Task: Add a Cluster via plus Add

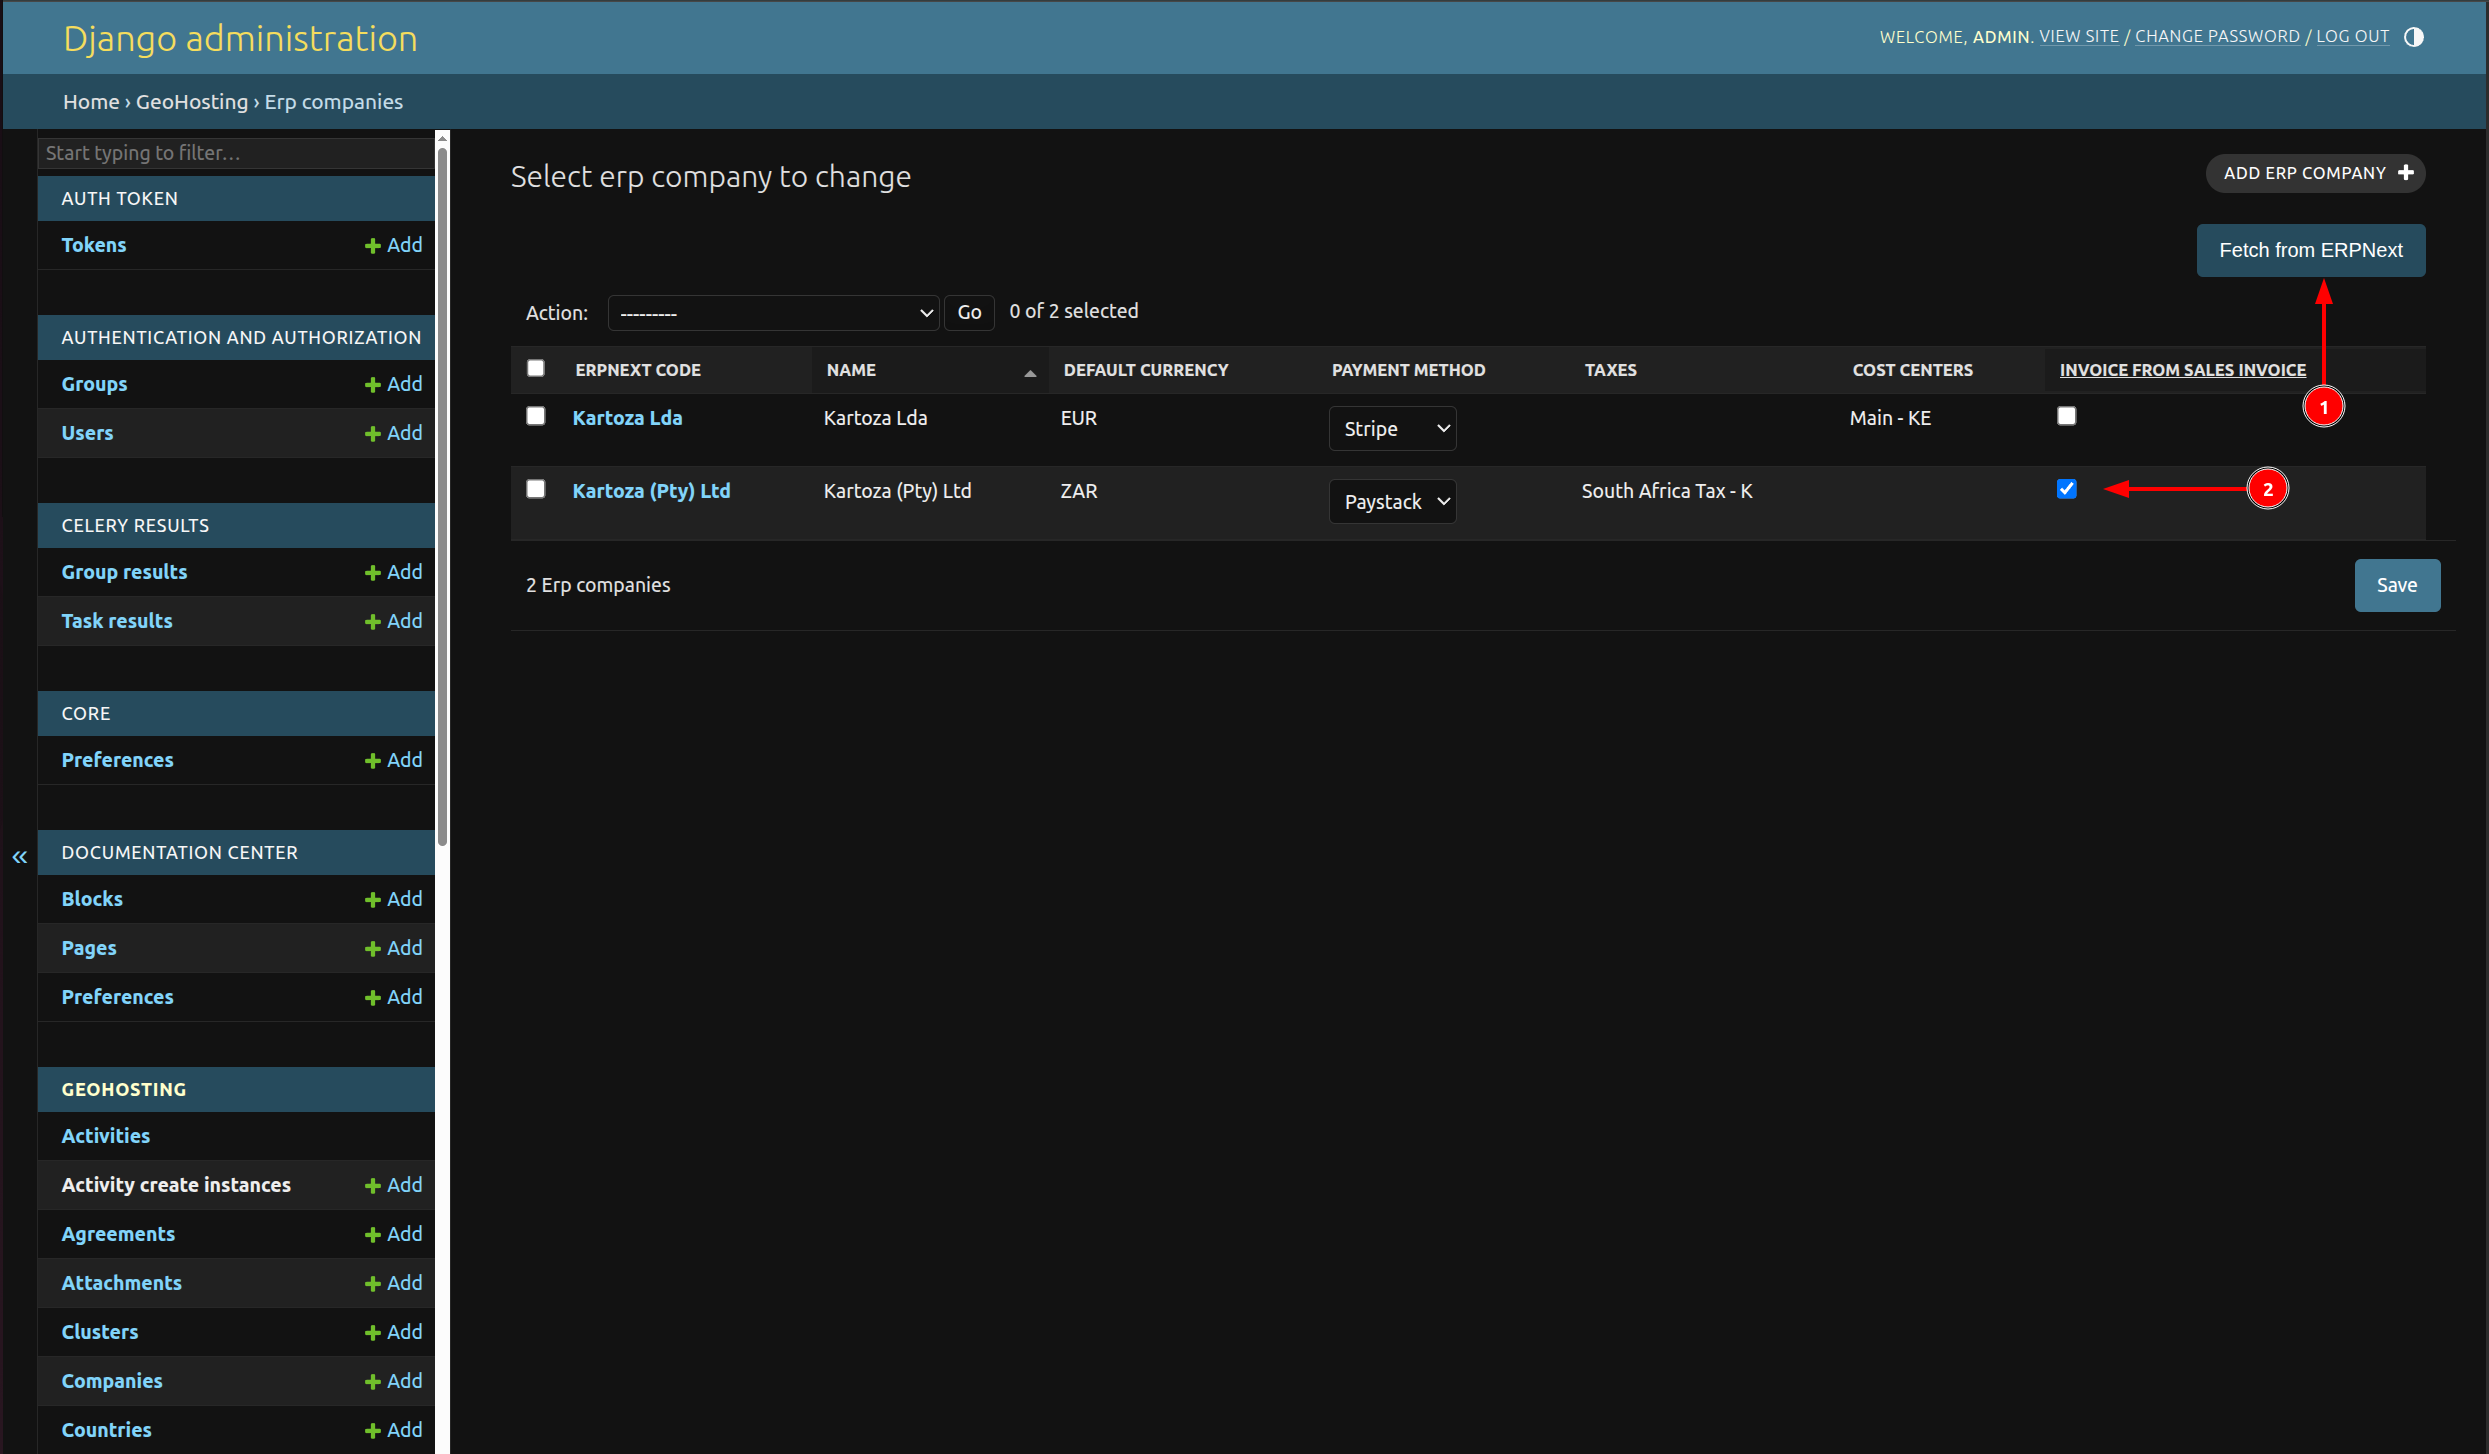Action: [x=394, y=1332]
